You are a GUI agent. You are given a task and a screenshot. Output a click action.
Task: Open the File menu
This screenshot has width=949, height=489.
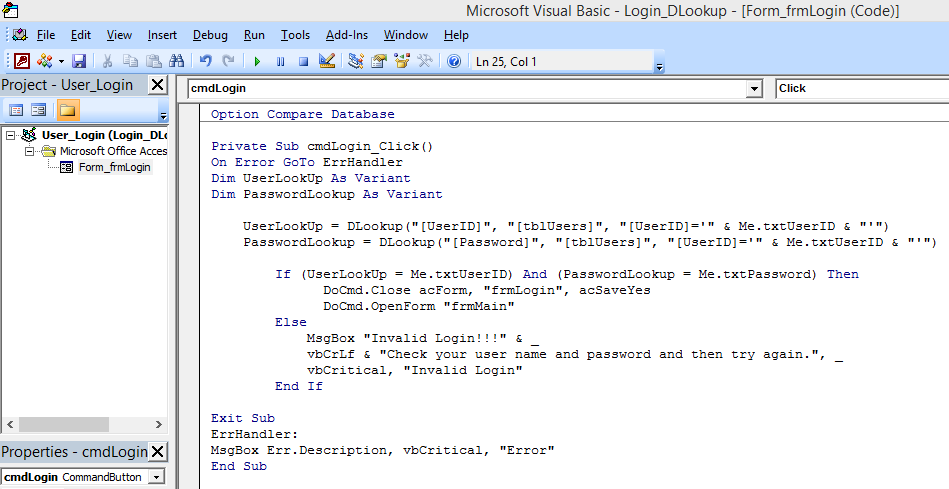(x=46, y=35)
